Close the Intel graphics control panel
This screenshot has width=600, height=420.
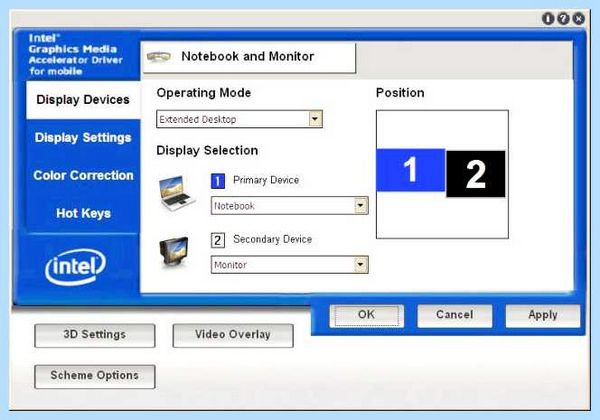pyautogui.click(x=579, y=18)
